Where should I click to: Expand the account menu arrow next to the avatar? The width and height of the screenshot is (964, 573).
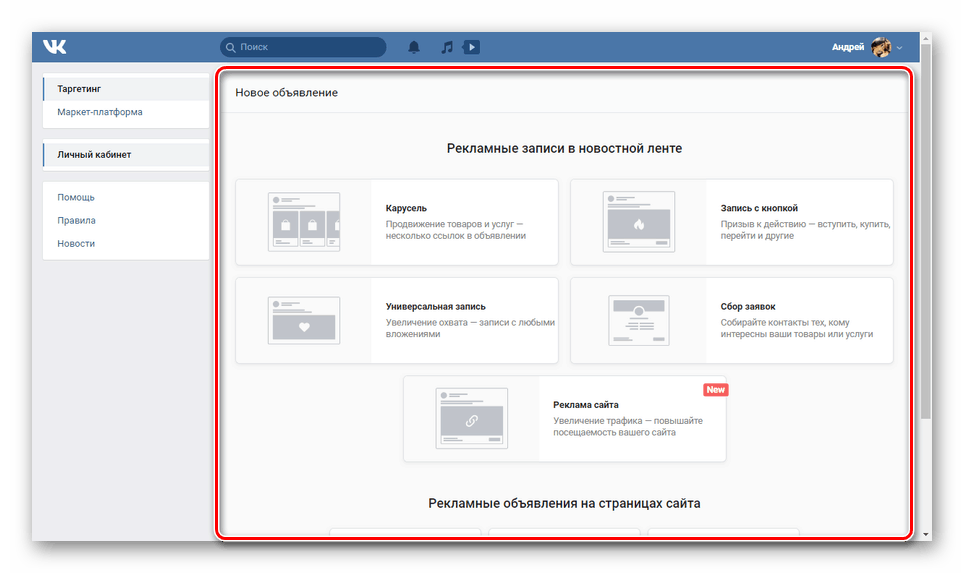(899, 47)
